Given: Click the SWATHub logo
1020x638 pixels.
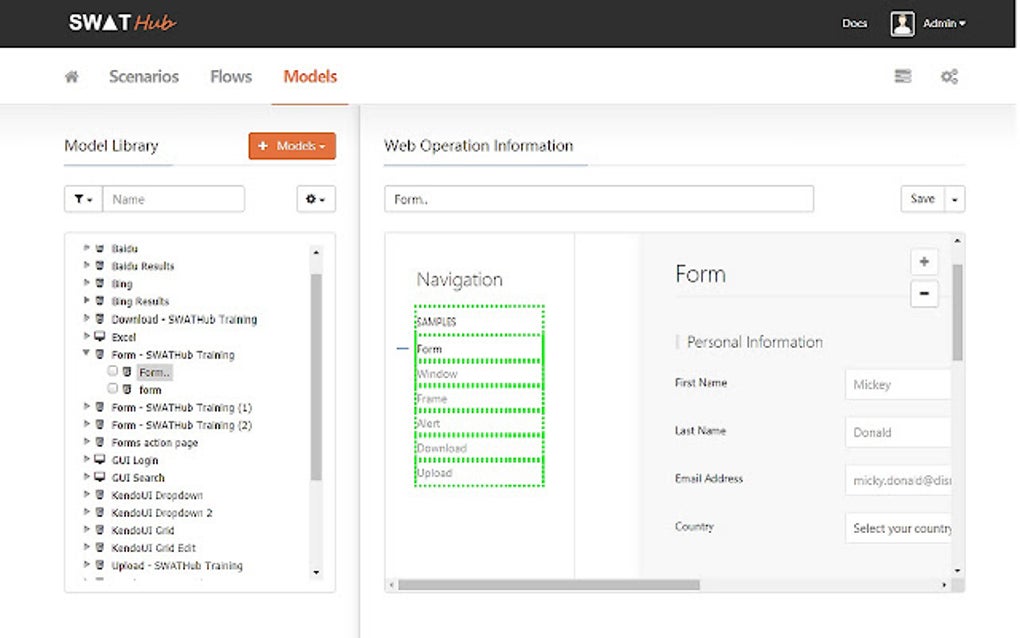Looking at the screenshot, I should (x=120, y=22).
